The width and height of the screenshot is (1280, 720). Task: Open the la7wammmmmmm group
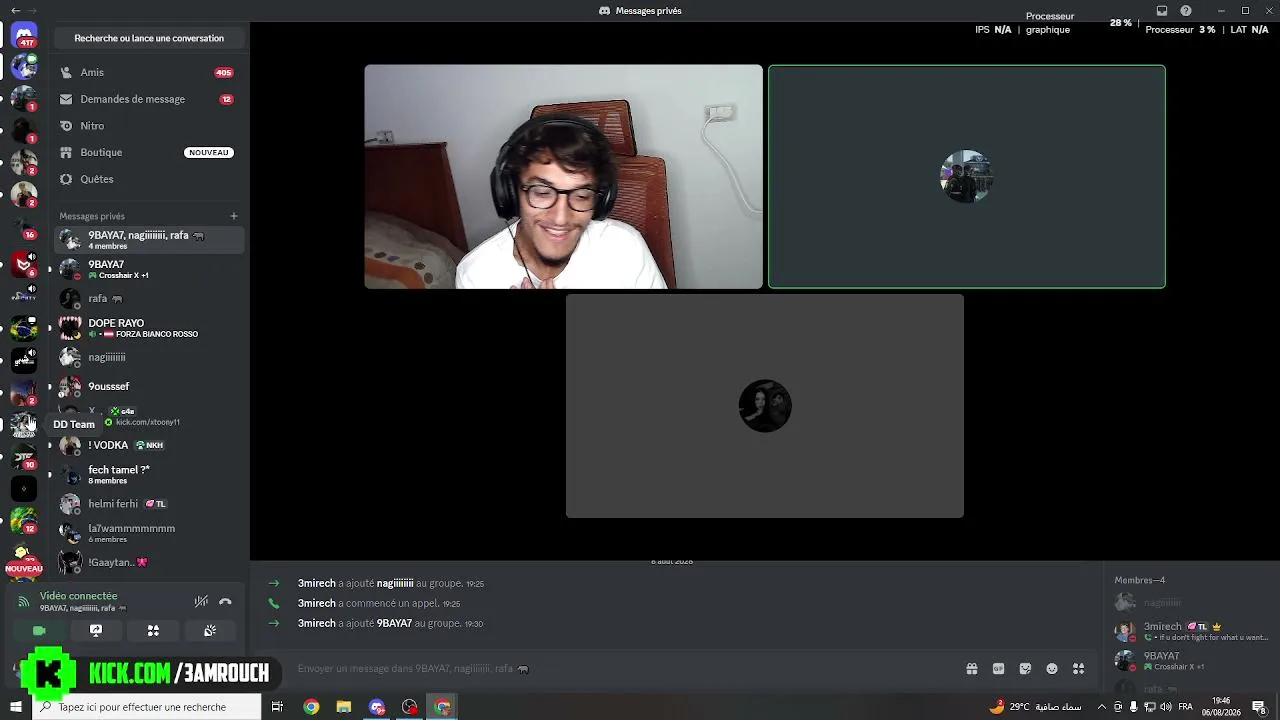pyautogui.click(x=149, y=533)
